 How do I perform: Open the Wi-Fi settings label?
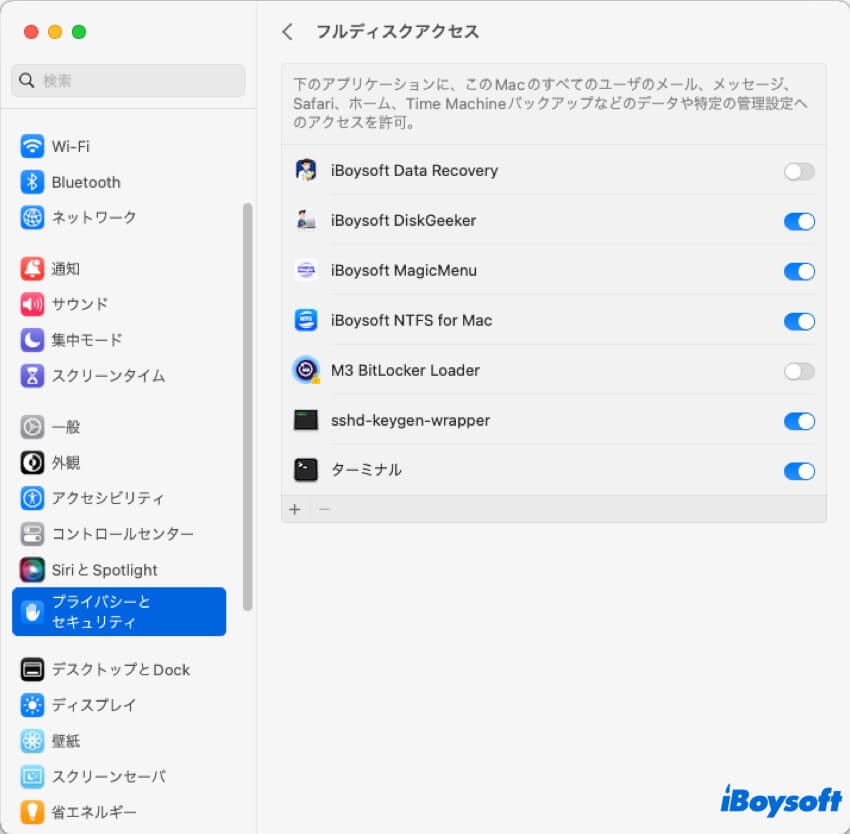click(70, 146)
